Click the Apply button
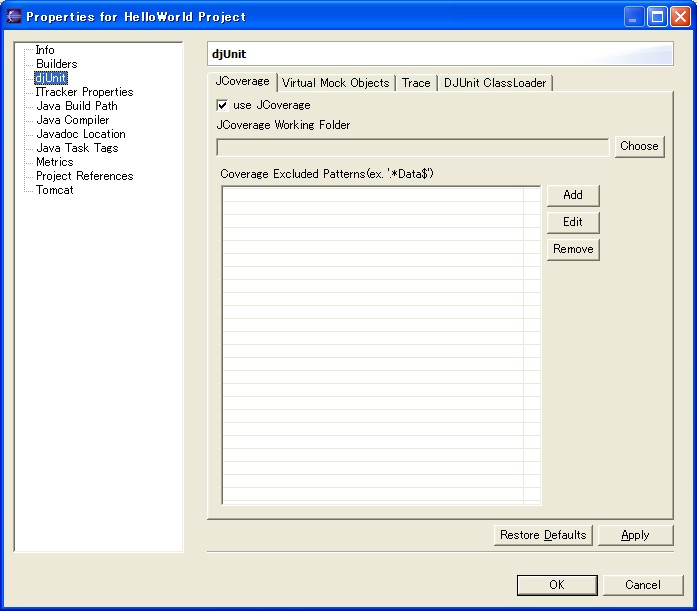Viewport: 697px width, 611px height. [x=636, y=535]
